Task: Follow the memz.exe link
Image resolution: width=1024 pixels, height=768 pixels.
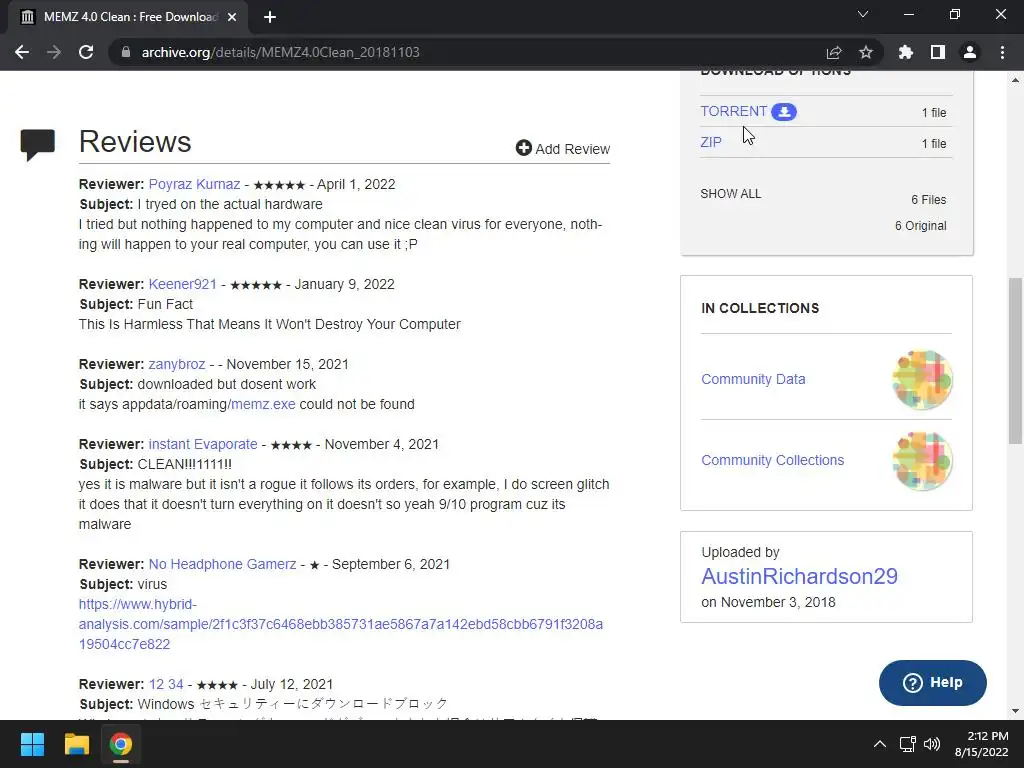Action: [x=263, y=404]
